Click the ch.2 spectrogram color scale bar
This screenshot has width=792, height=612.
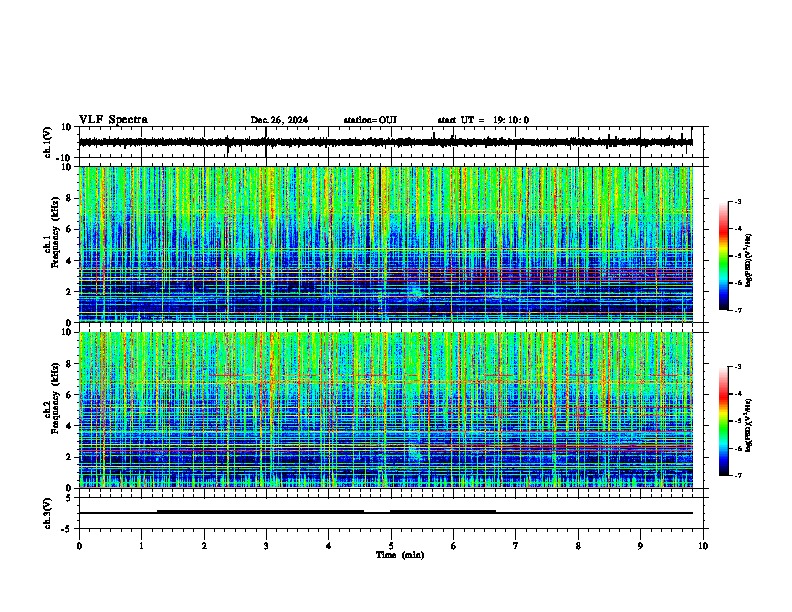pyautogui.click(x=724, y=421)
